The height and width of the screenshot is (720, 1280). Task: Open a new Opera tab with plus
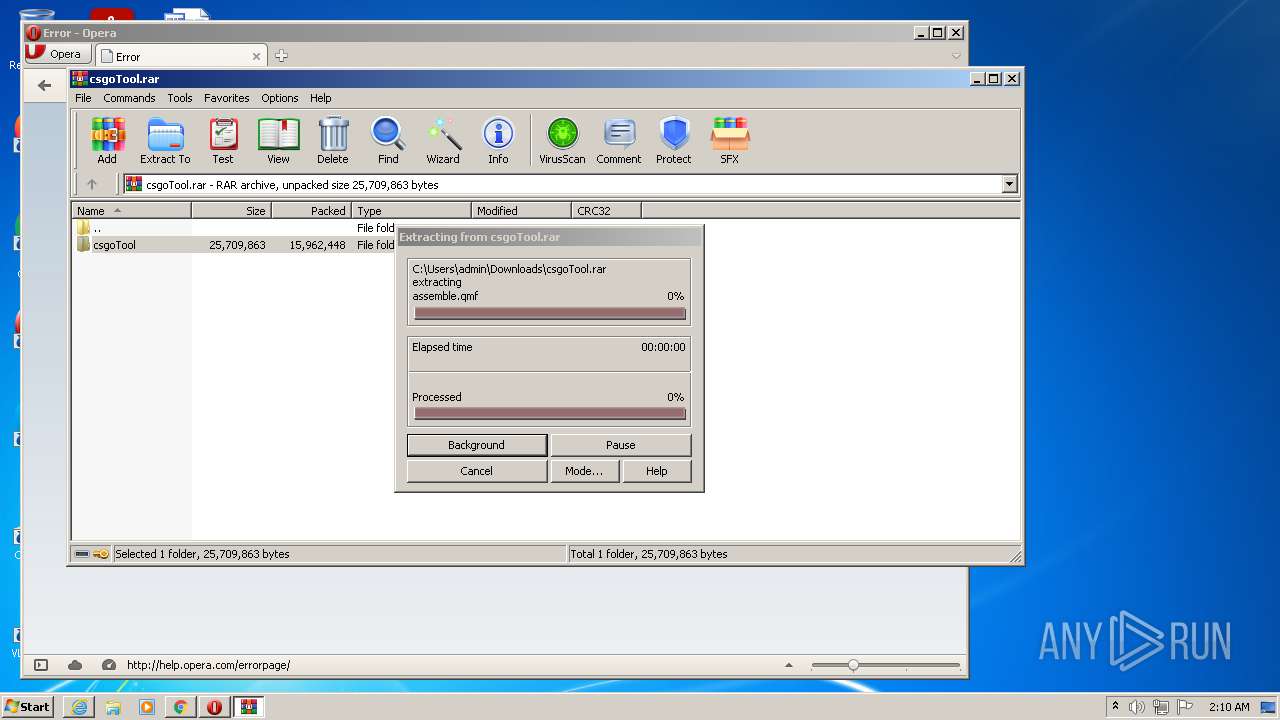[x=281, y=56]
